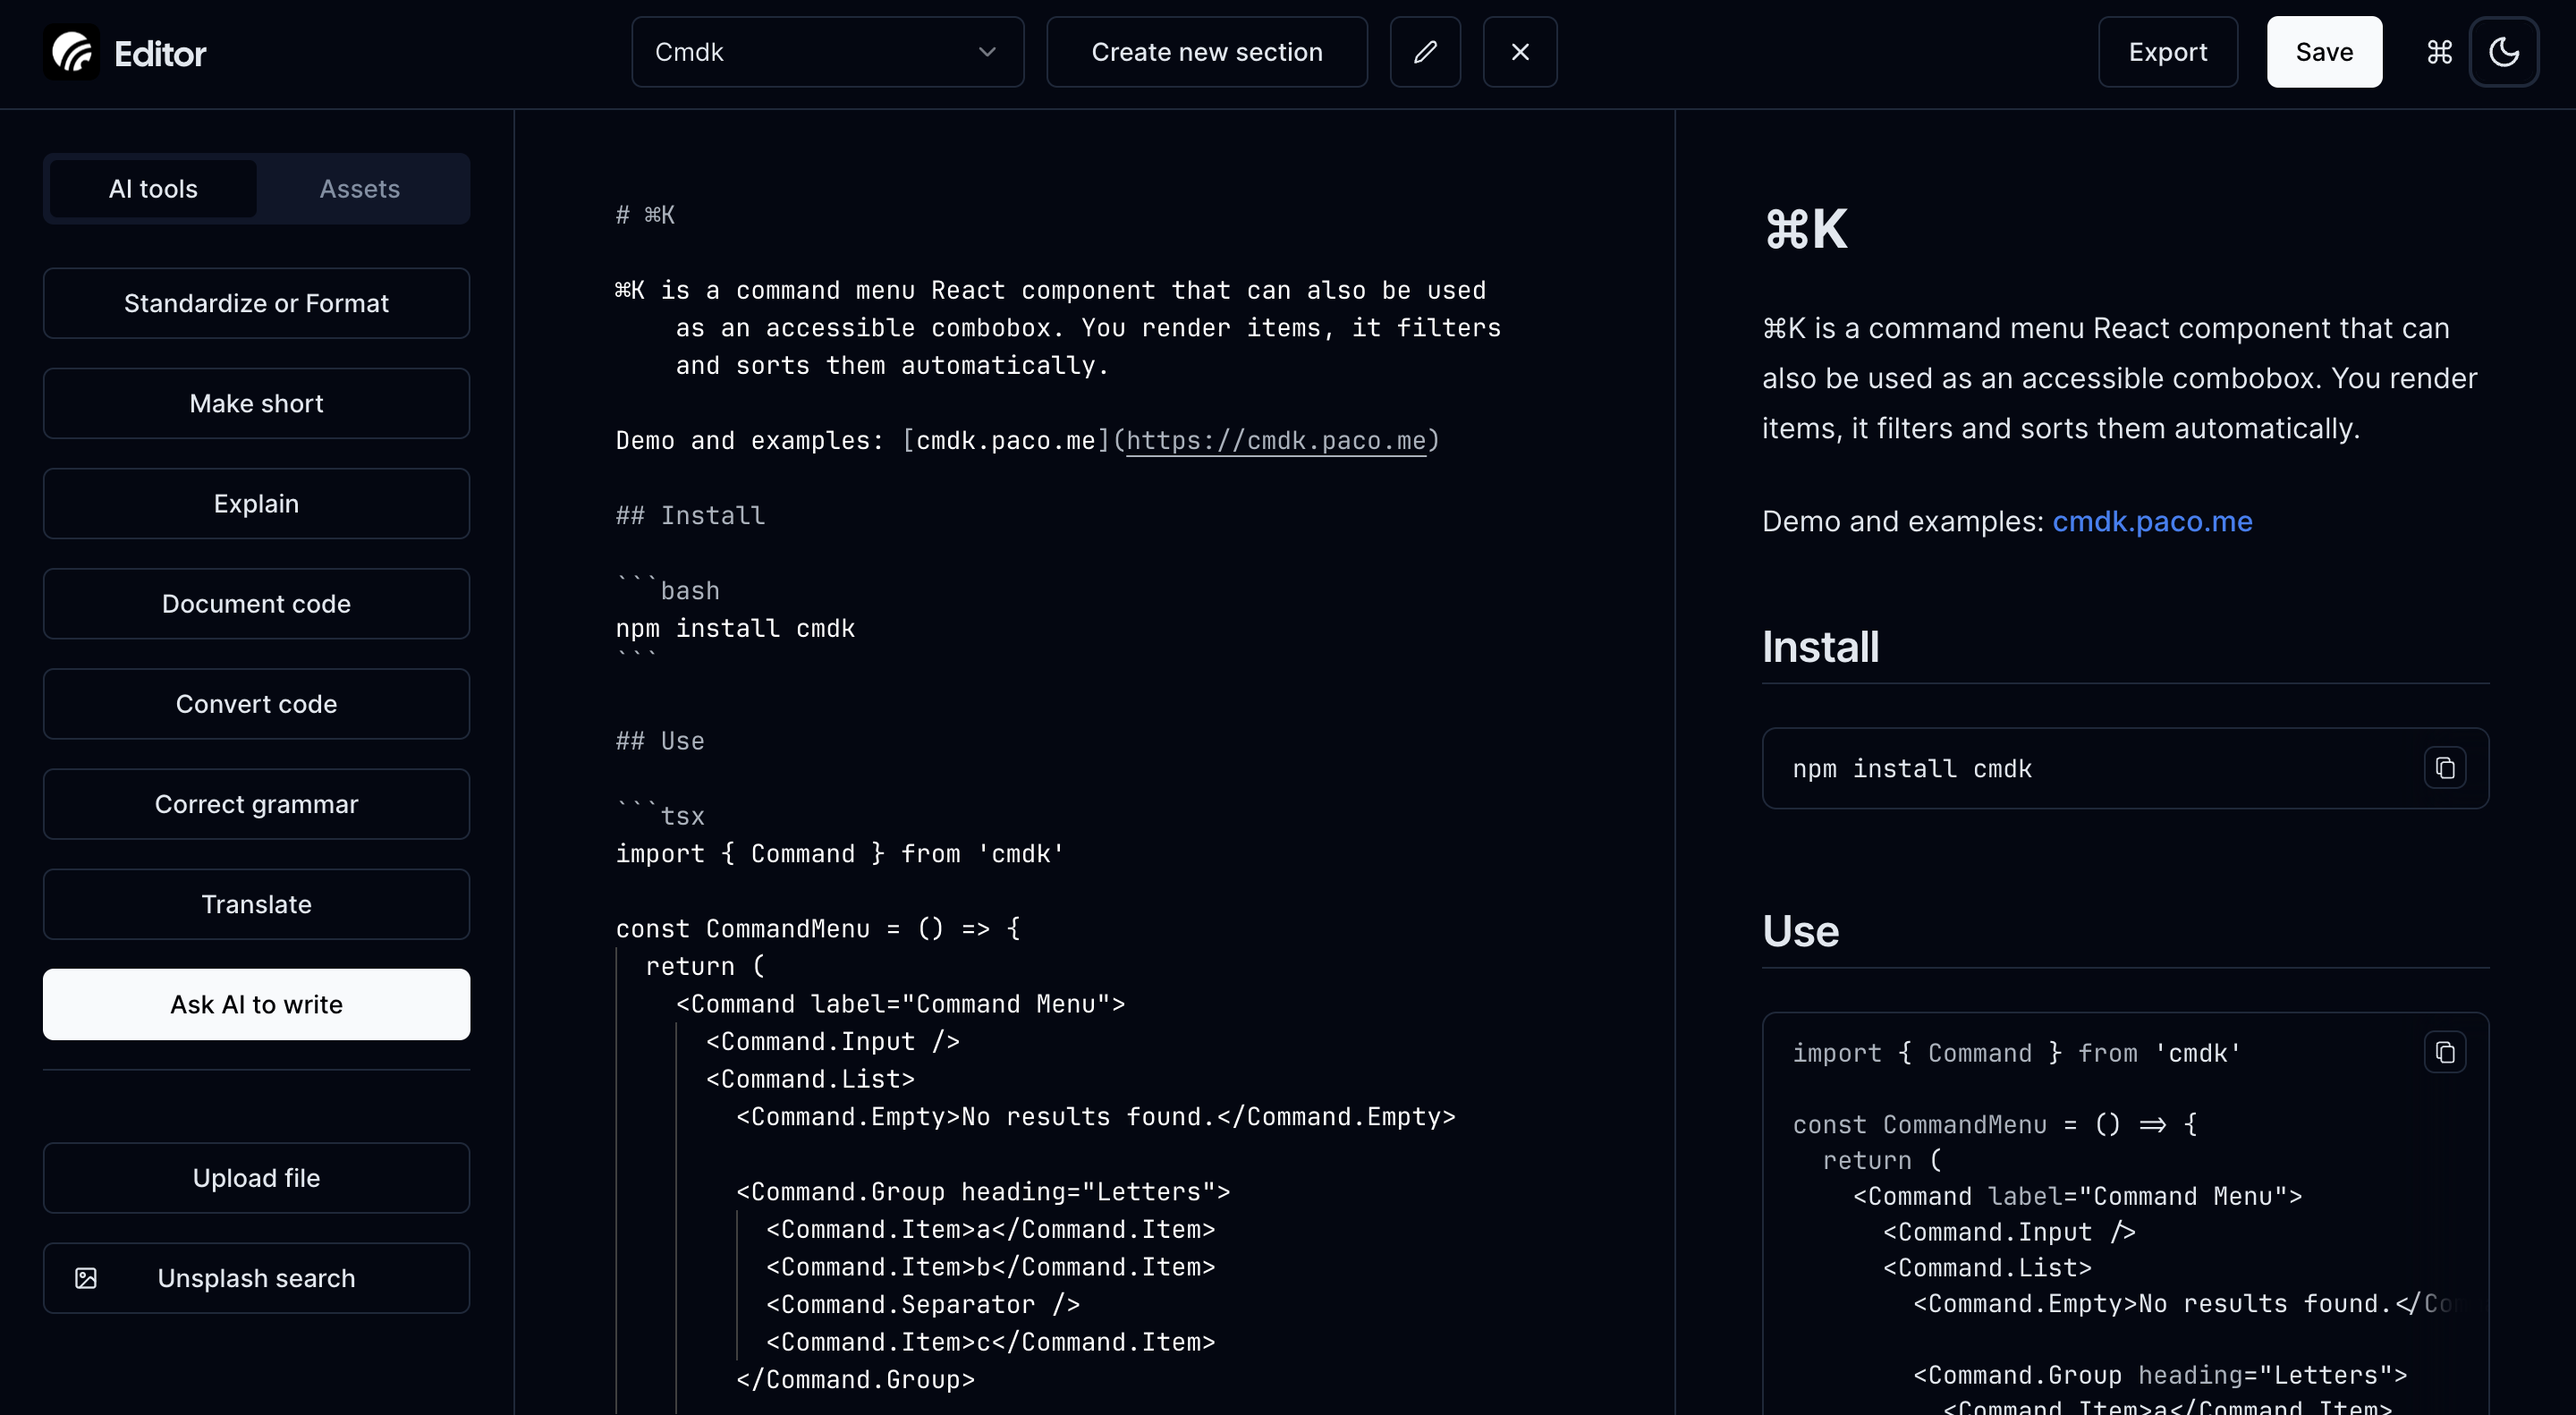This screenshot has width=2576, height=1415.
Task: Click the Upload file button
Action: point(256,1178)
